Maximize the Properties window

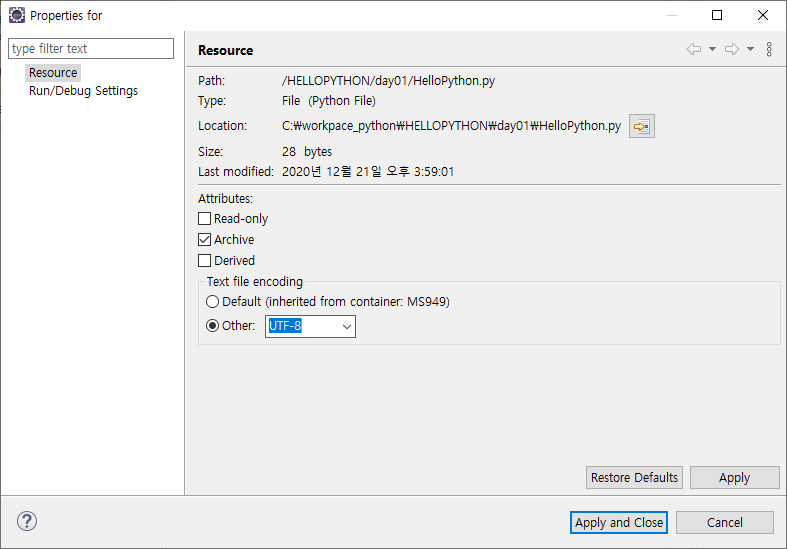pyautogui.click(x=717, y=15)
